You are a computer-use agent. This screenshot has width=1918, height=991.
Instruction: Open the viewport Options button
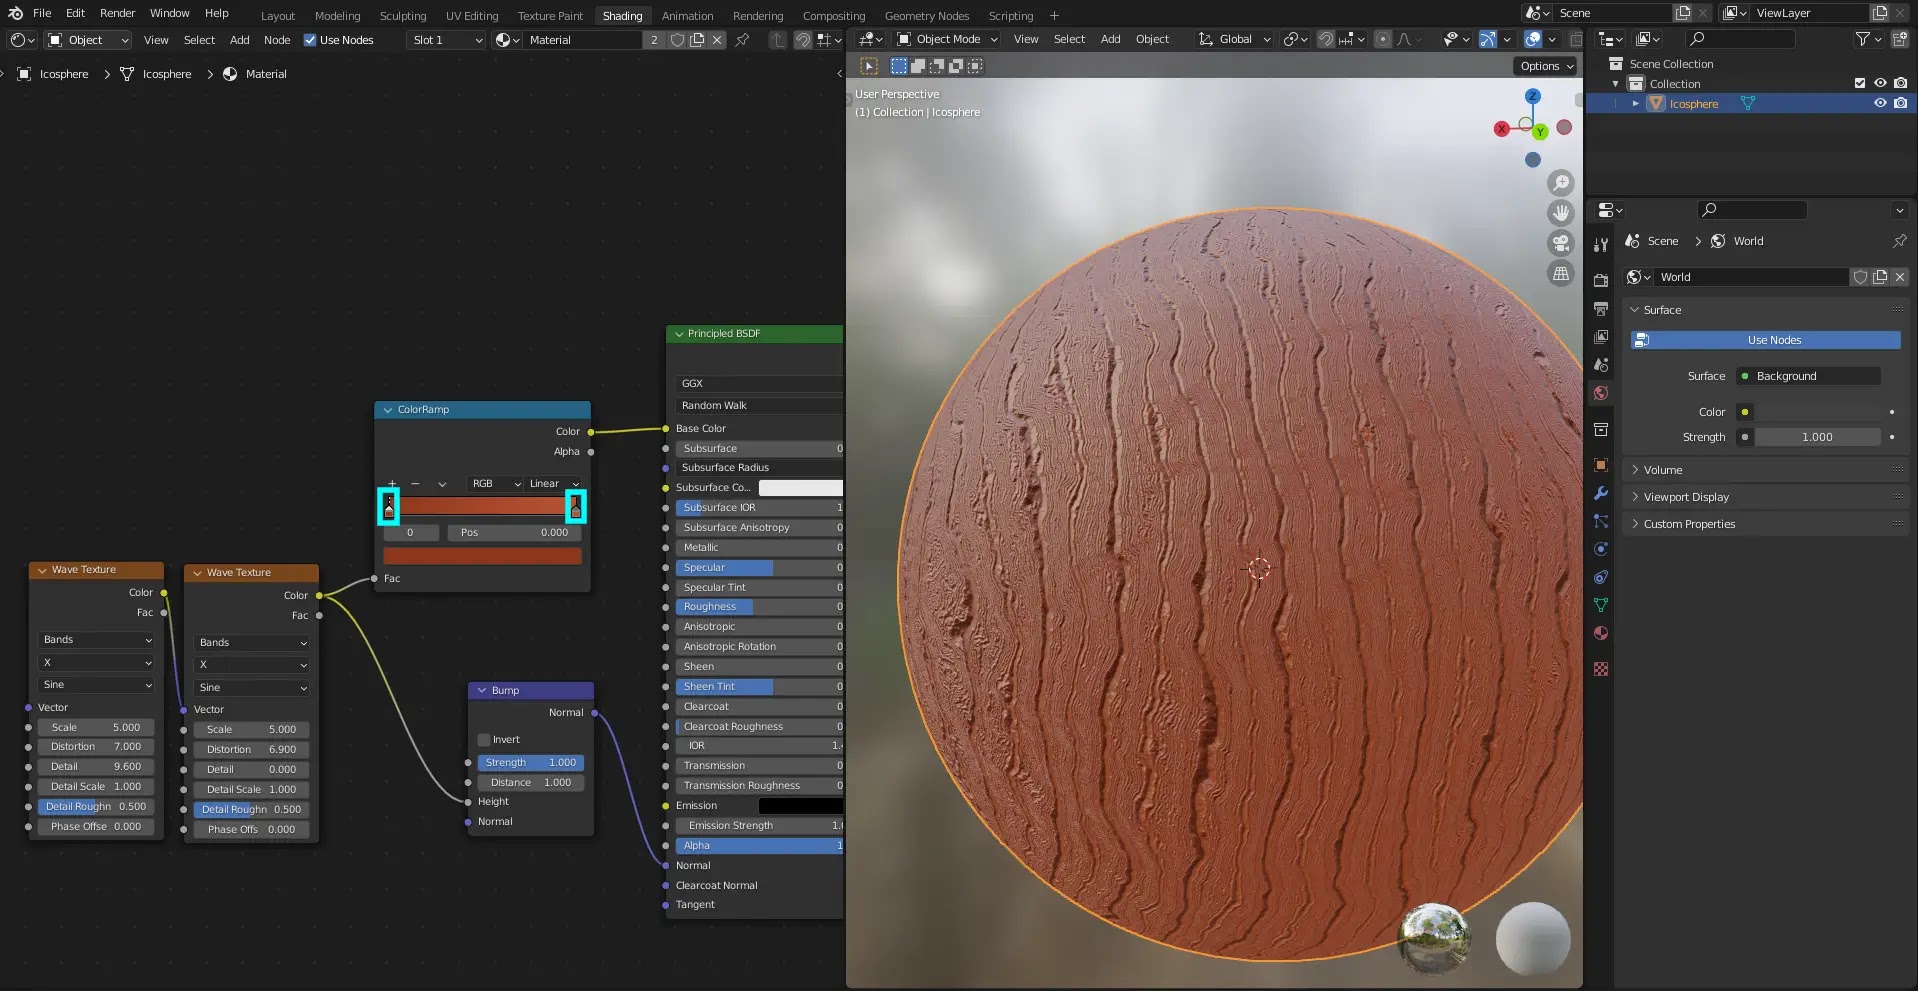pyautogui.click(x=1546, y=66)
